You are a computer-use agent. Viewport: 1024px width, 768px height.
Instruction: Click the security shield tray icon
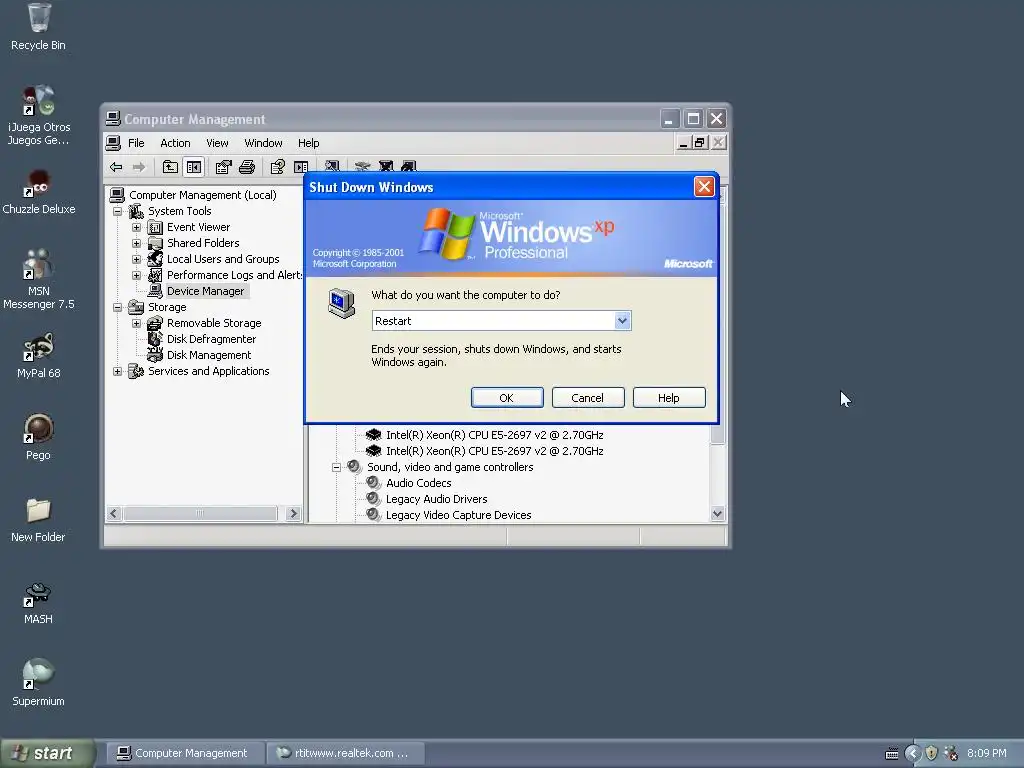tap(932, 754)
